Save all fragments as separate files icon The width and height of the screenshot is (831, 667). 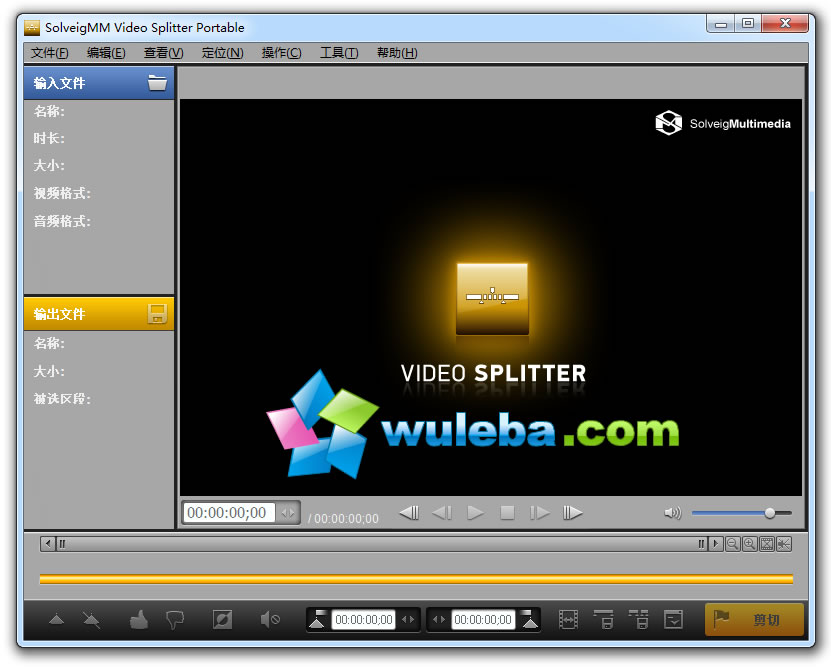click(x=639, y=619)
